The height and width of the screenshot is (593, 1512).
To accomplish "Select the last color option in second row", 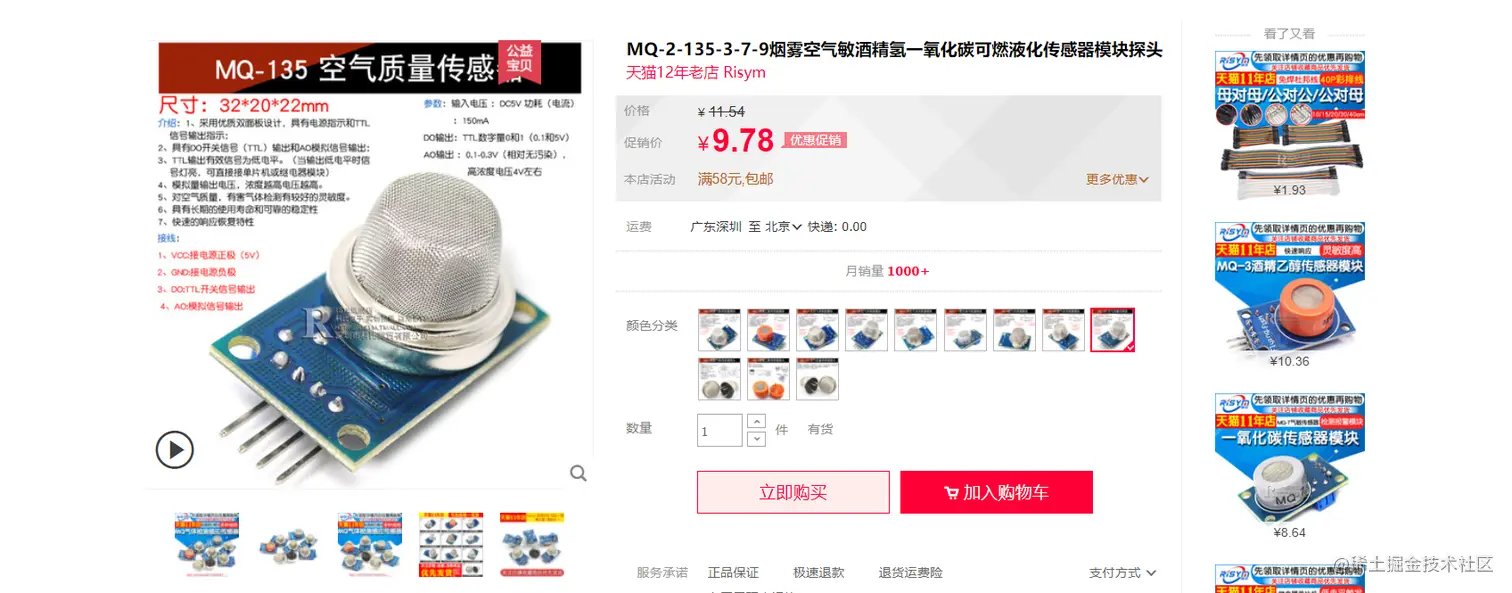I will (x=817, y=379).
